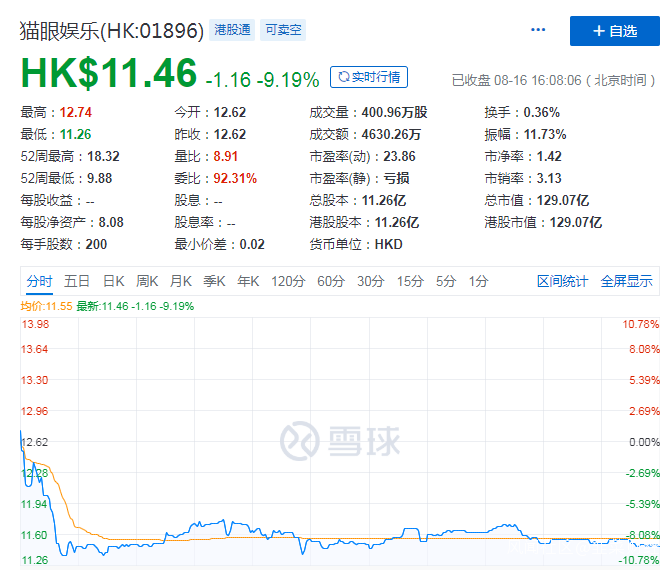
Task: Click the 委比 value 92.31%
Action: click(235, 178)
